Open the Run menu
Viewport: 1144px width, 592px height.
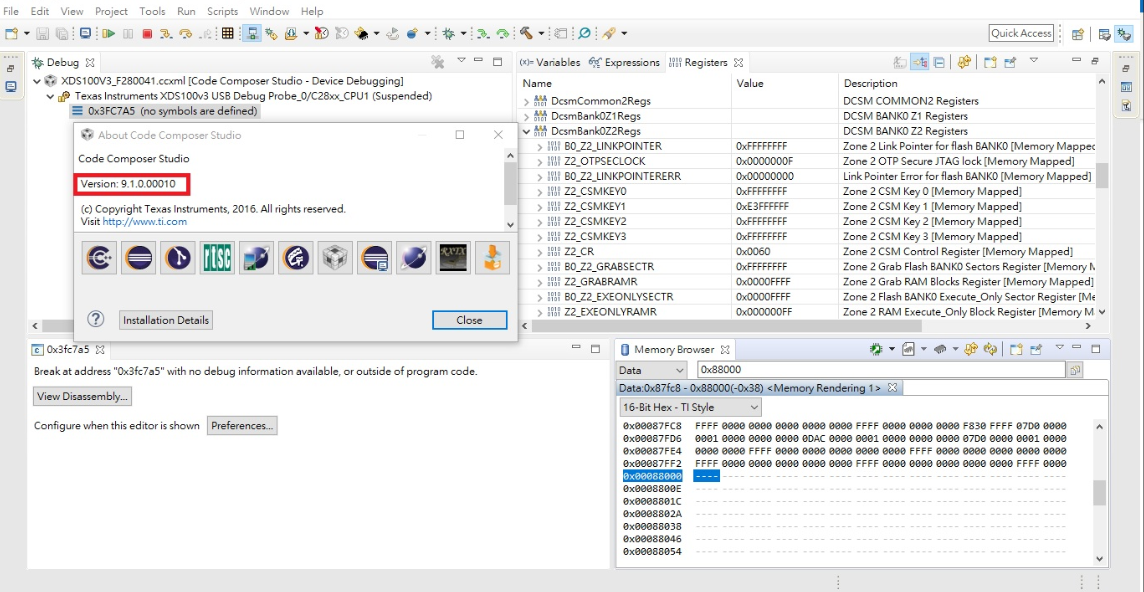tap(186, 12)
